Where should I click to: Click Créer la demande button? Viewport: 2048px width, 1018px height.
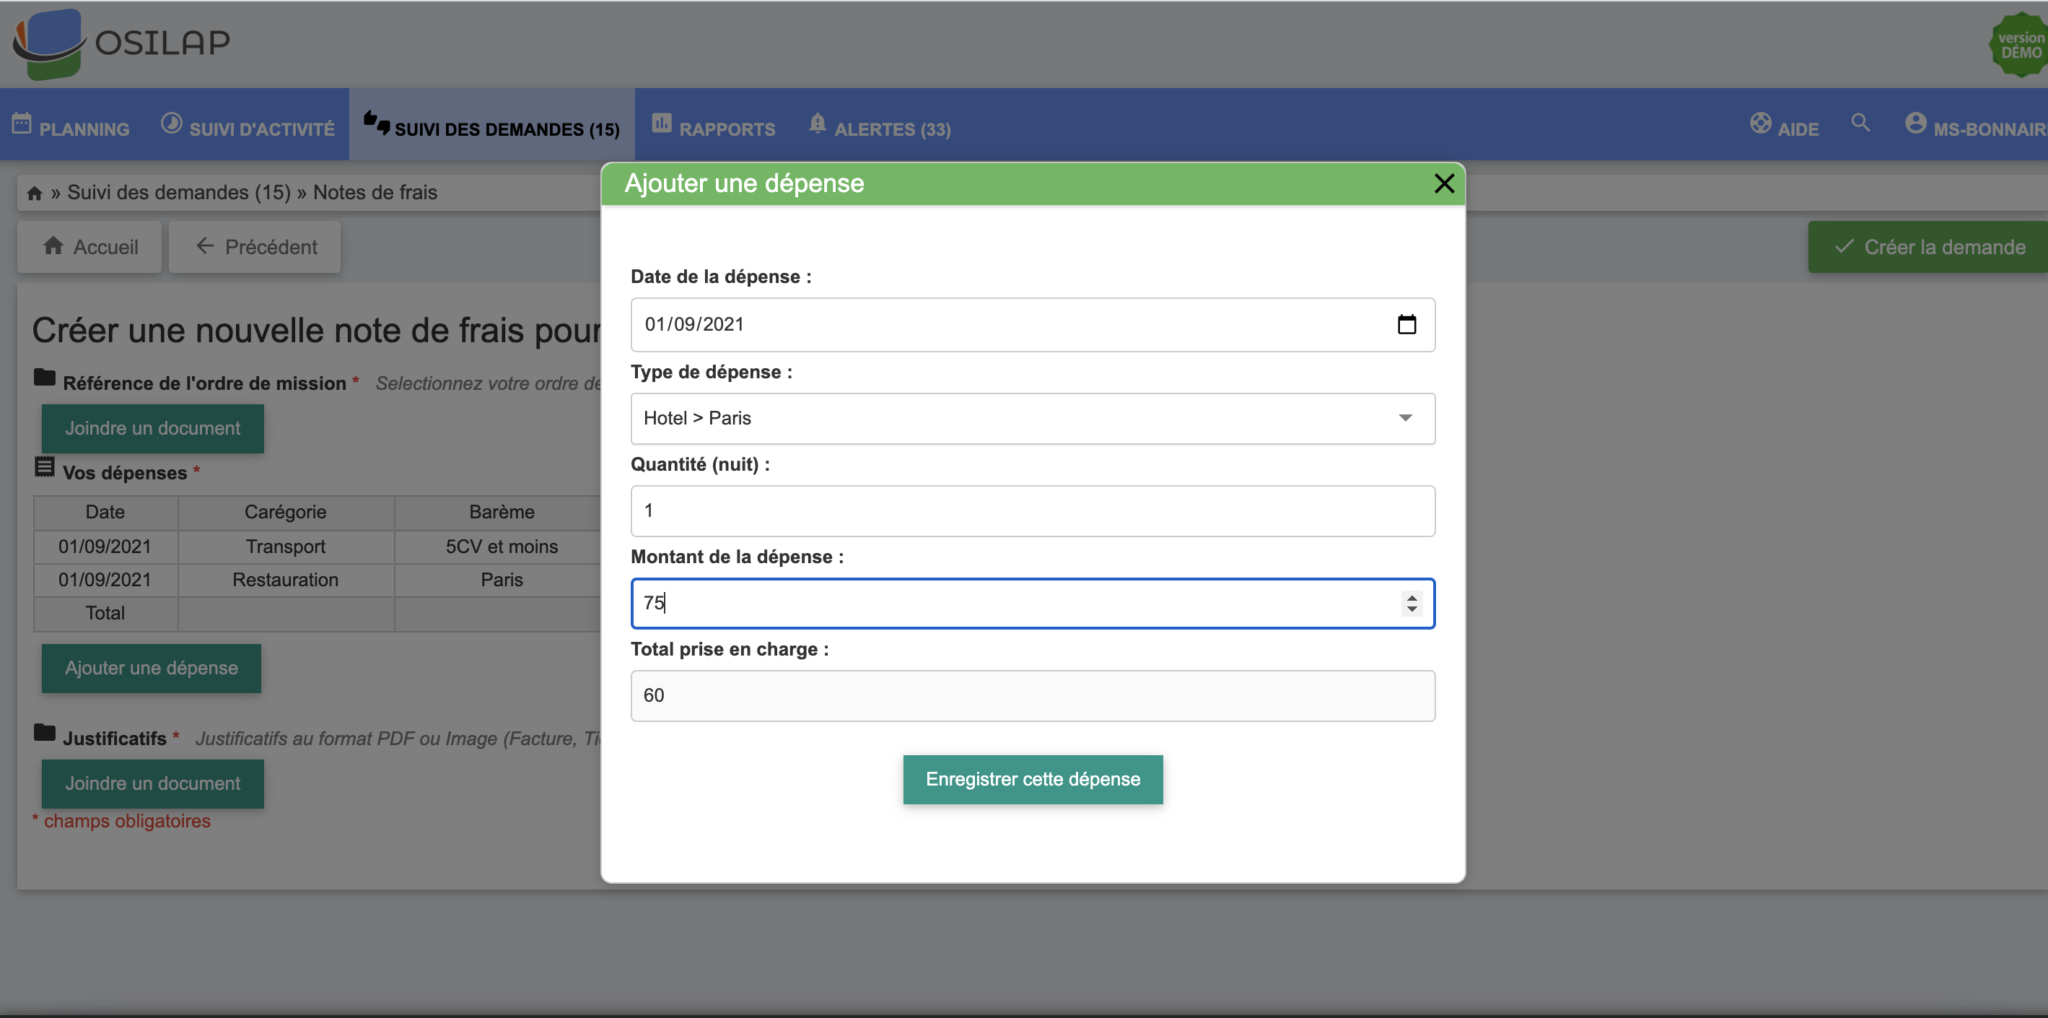1928,247
